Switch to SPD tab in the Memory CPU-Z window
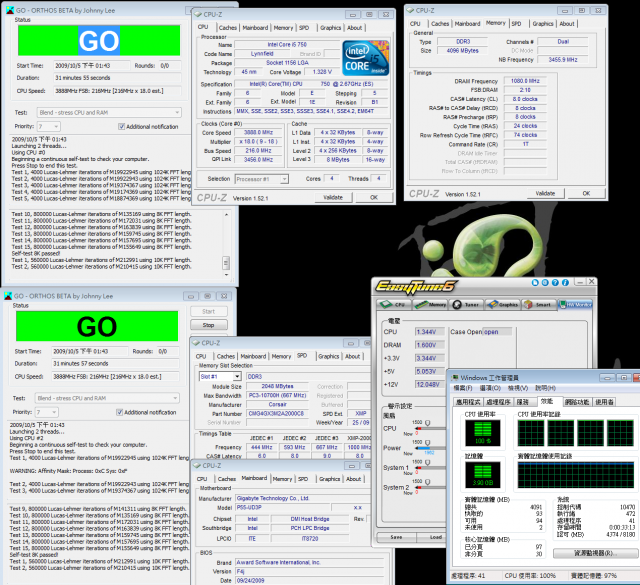Image resolution: width=640 pixels, height=585 pixels. click(x=516, y=24)
